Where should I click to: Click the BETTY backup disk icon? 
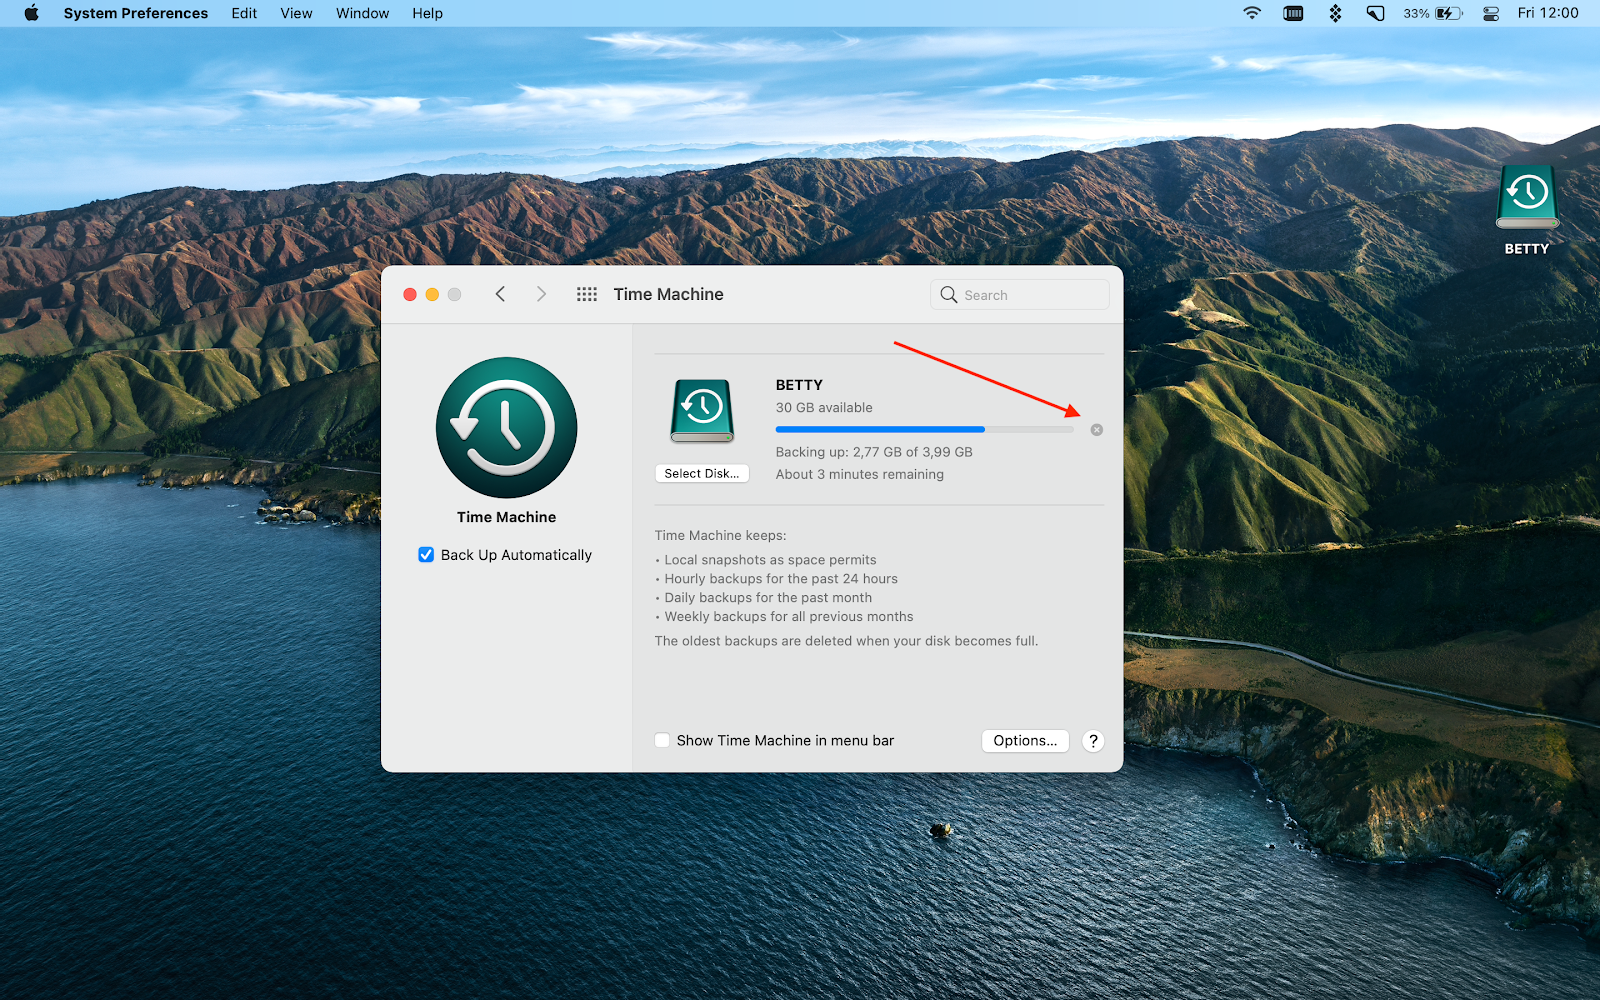pyautogui.click(x=702, y=411)
